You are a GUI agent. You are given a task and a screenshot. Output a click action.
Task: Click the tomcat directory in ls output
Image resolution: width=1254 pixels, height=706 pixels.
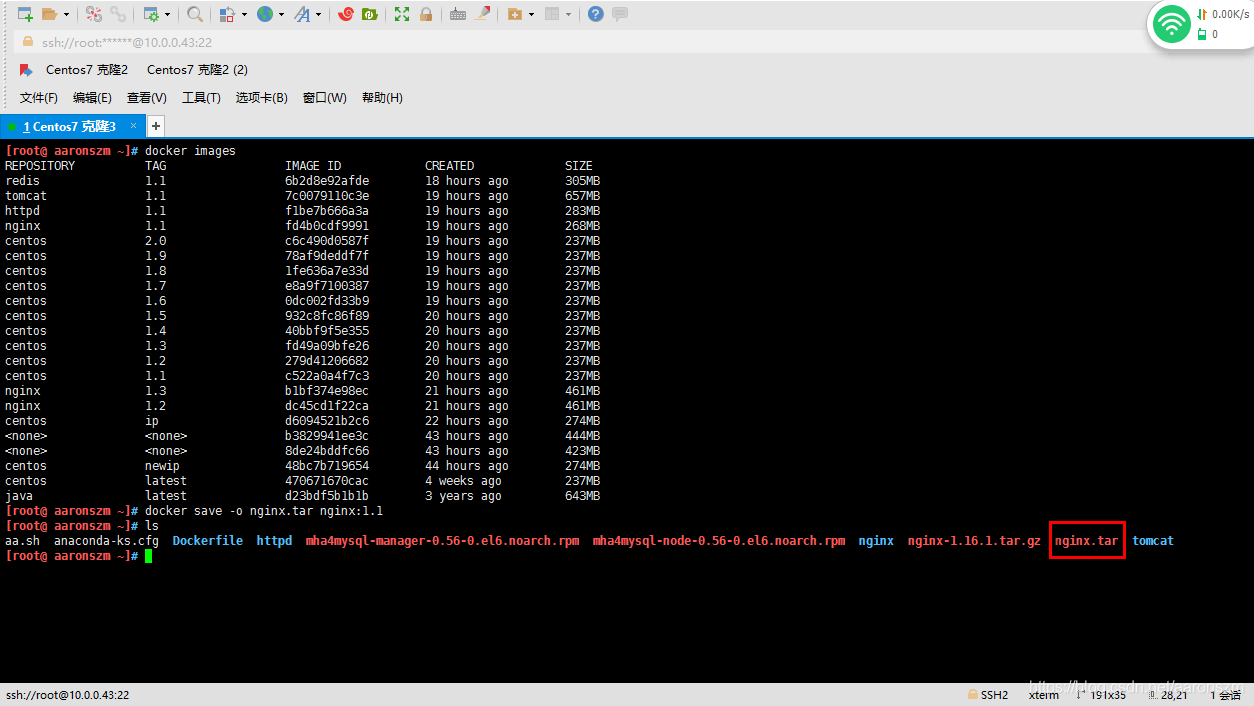[x=1153, y=541]
